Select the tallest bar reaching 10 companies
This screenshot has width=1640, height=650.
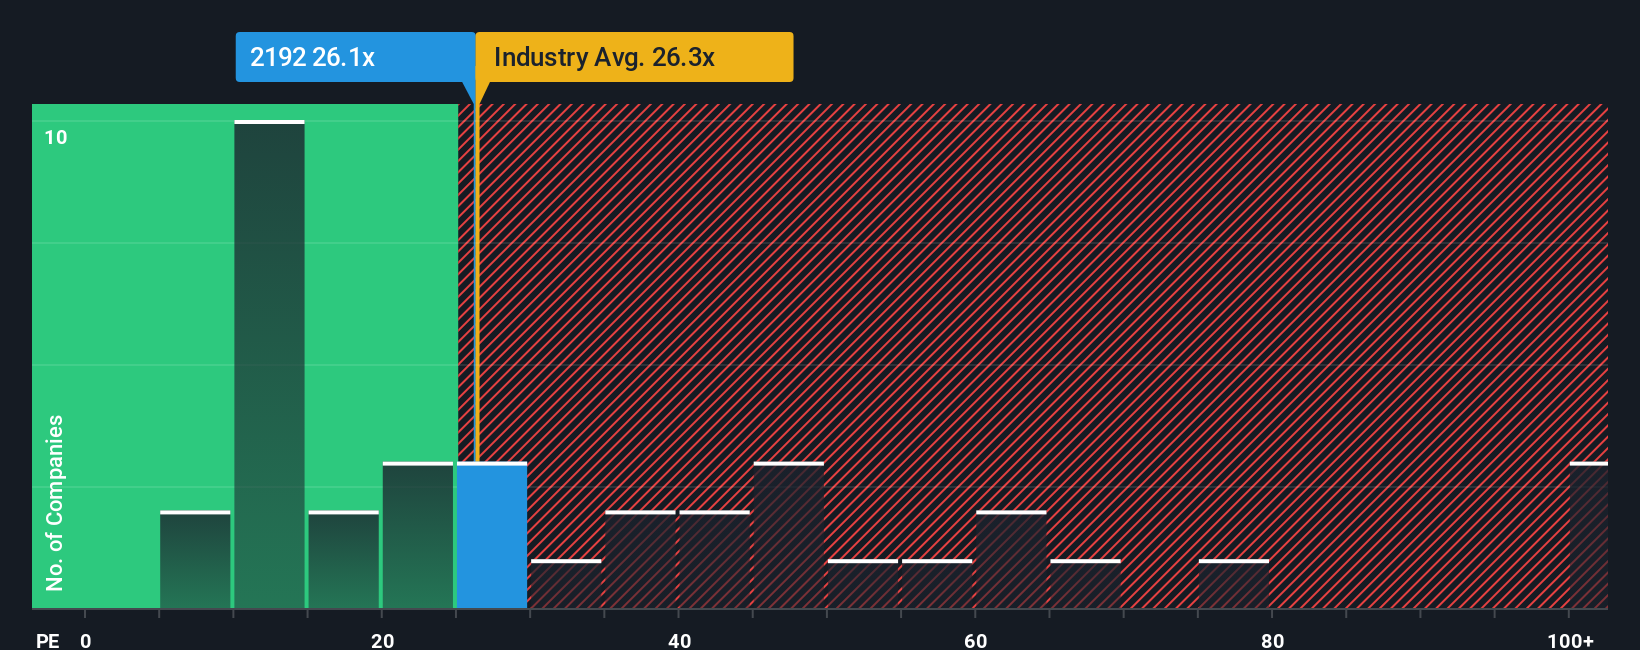click(x=269, y=364)
